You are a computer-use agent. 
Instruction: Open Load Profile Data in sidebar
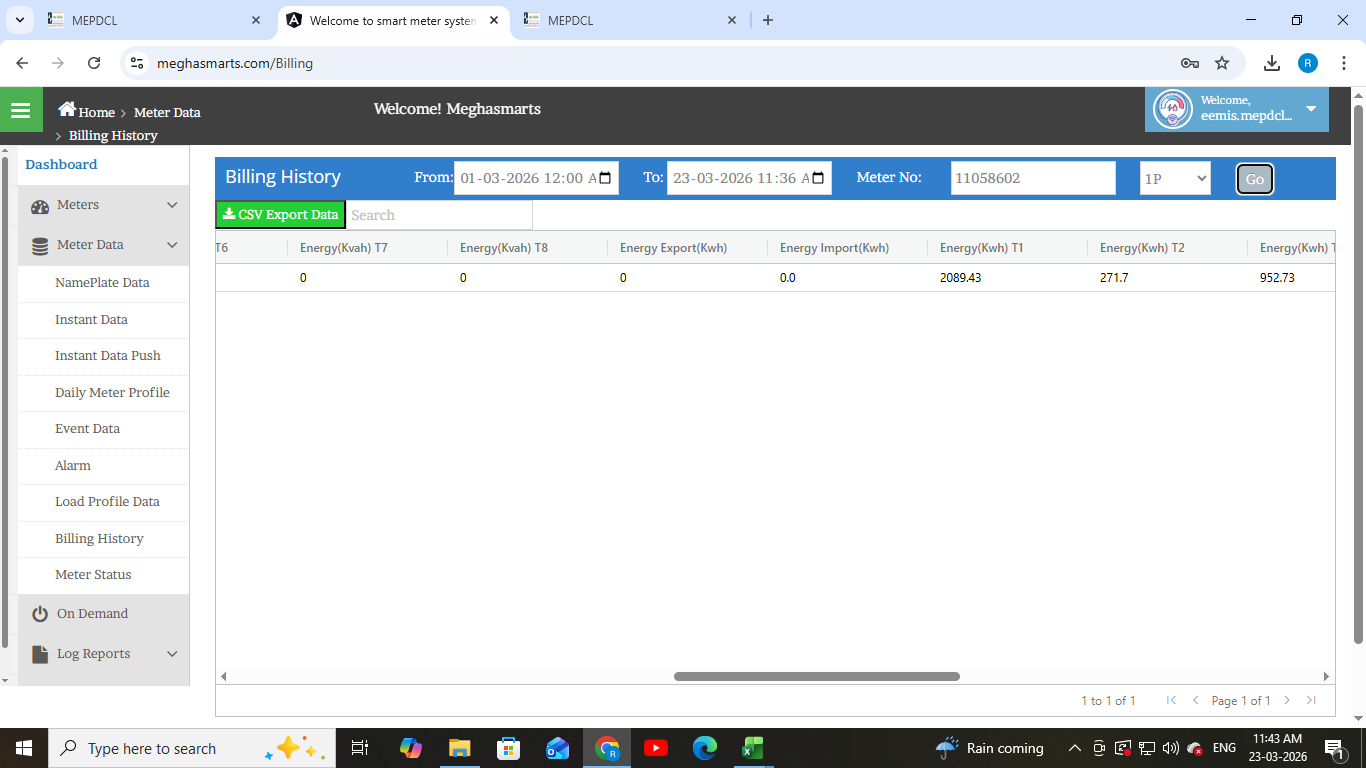pos(107,502)
